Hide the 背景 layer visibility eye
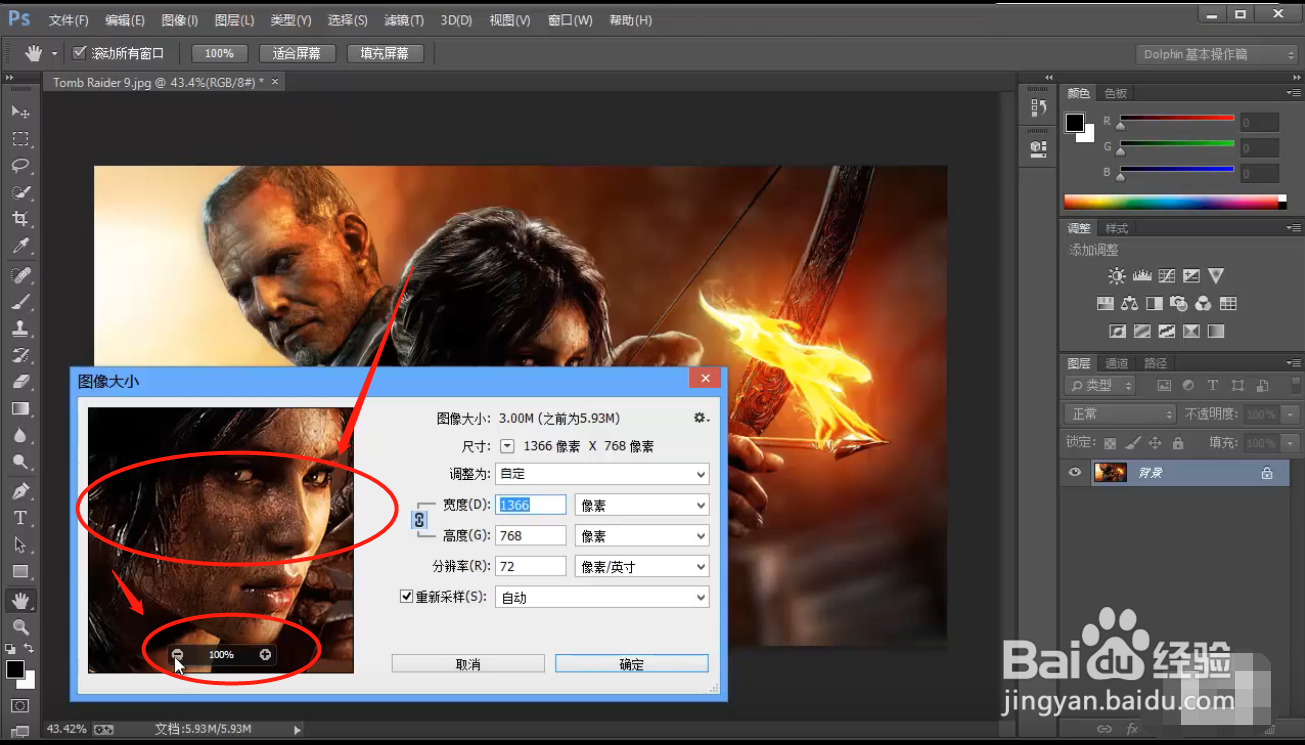Viewport: 1305px width, 745px height. point(1075,473)
